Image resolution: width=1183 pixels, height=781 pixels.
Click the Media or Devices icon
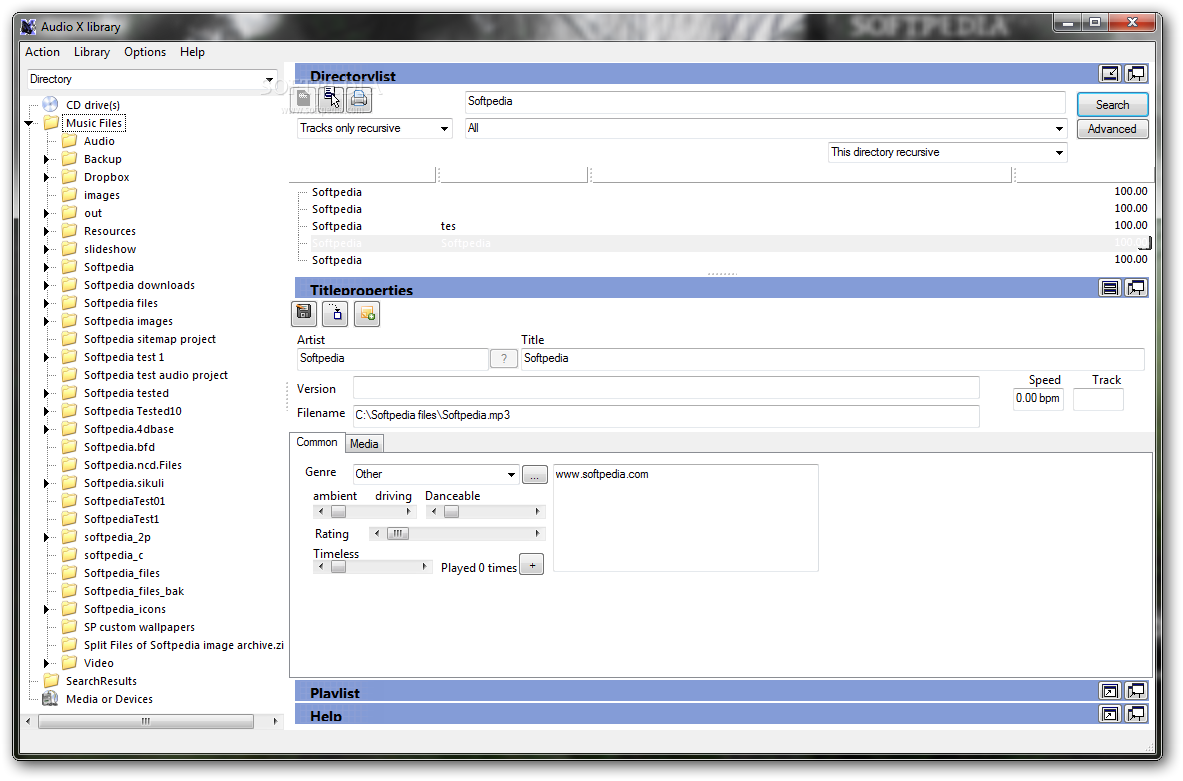click(x=51, y=699)
